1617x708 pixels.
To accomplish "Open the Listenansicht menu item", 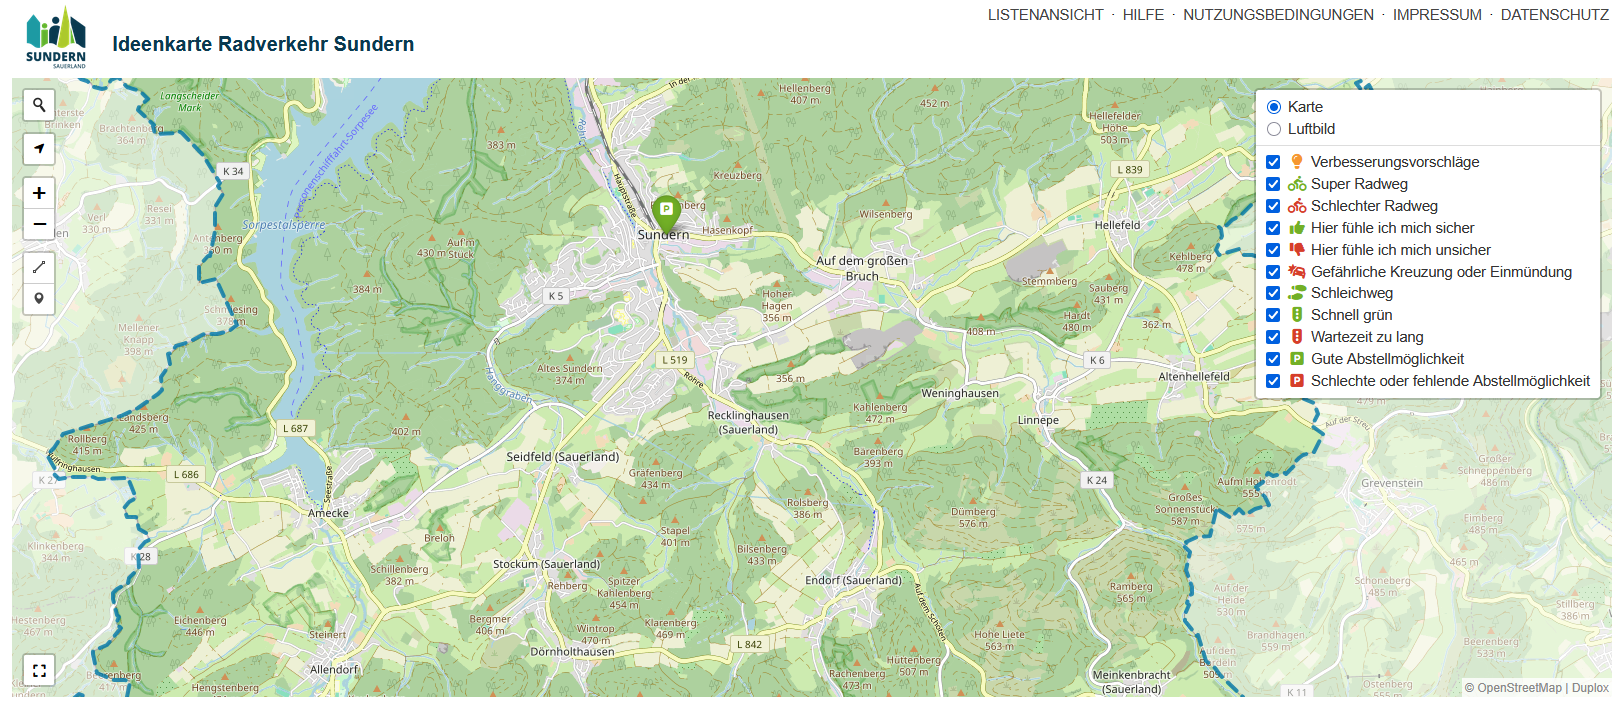I will pyautogui.click(x=1045, y=15).
